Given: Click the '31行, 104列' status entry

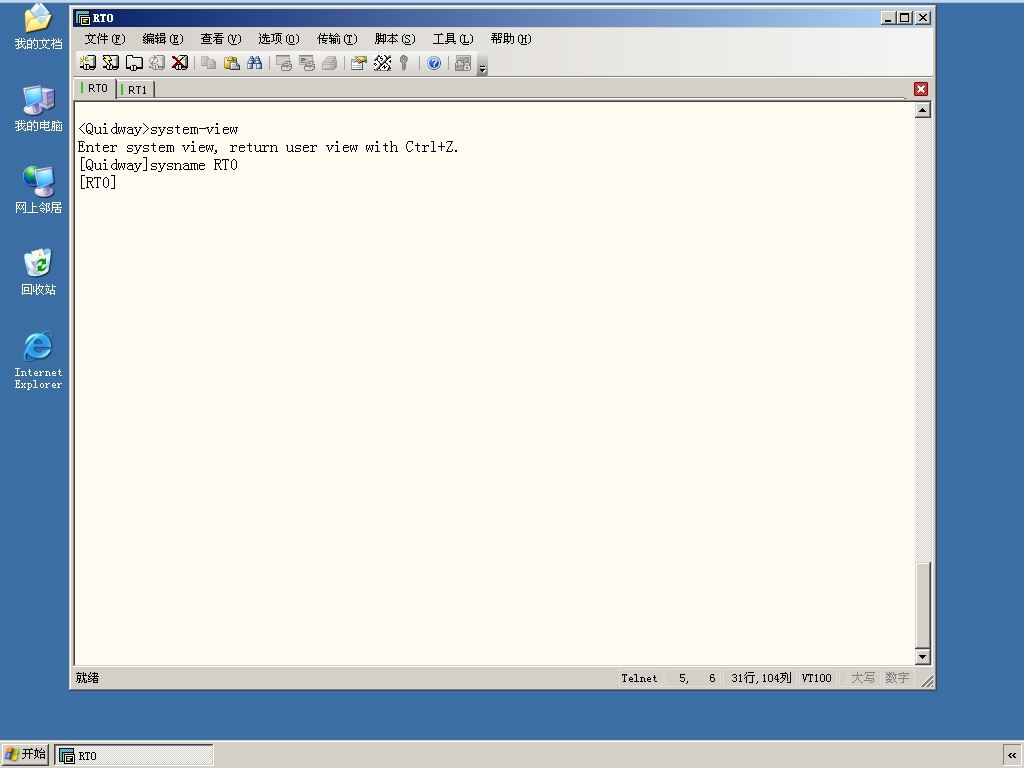Looking at the screenshot, I should [x=761, y=678].
